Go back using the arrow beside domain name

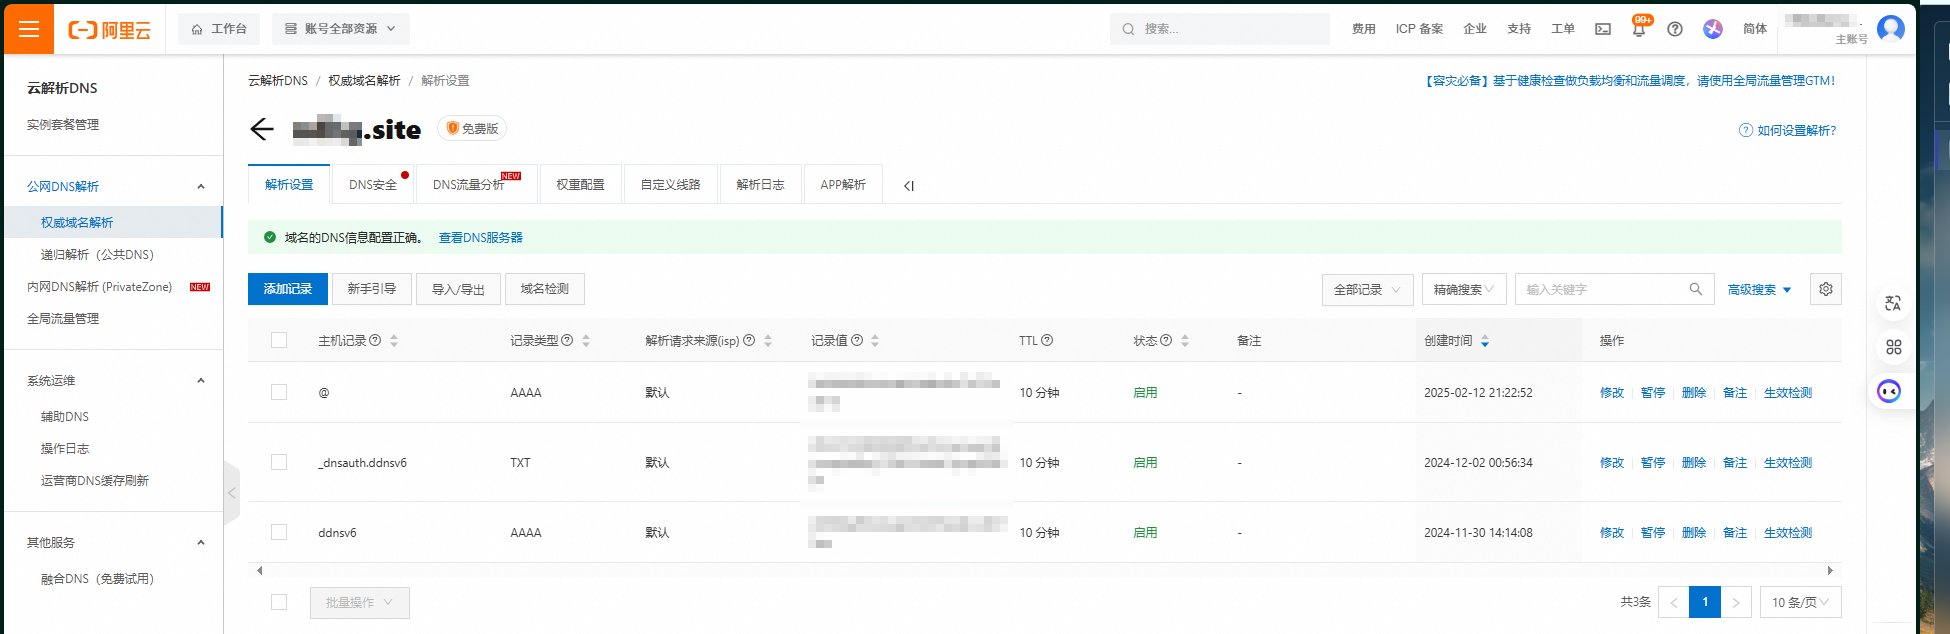[x=262, y=129]
